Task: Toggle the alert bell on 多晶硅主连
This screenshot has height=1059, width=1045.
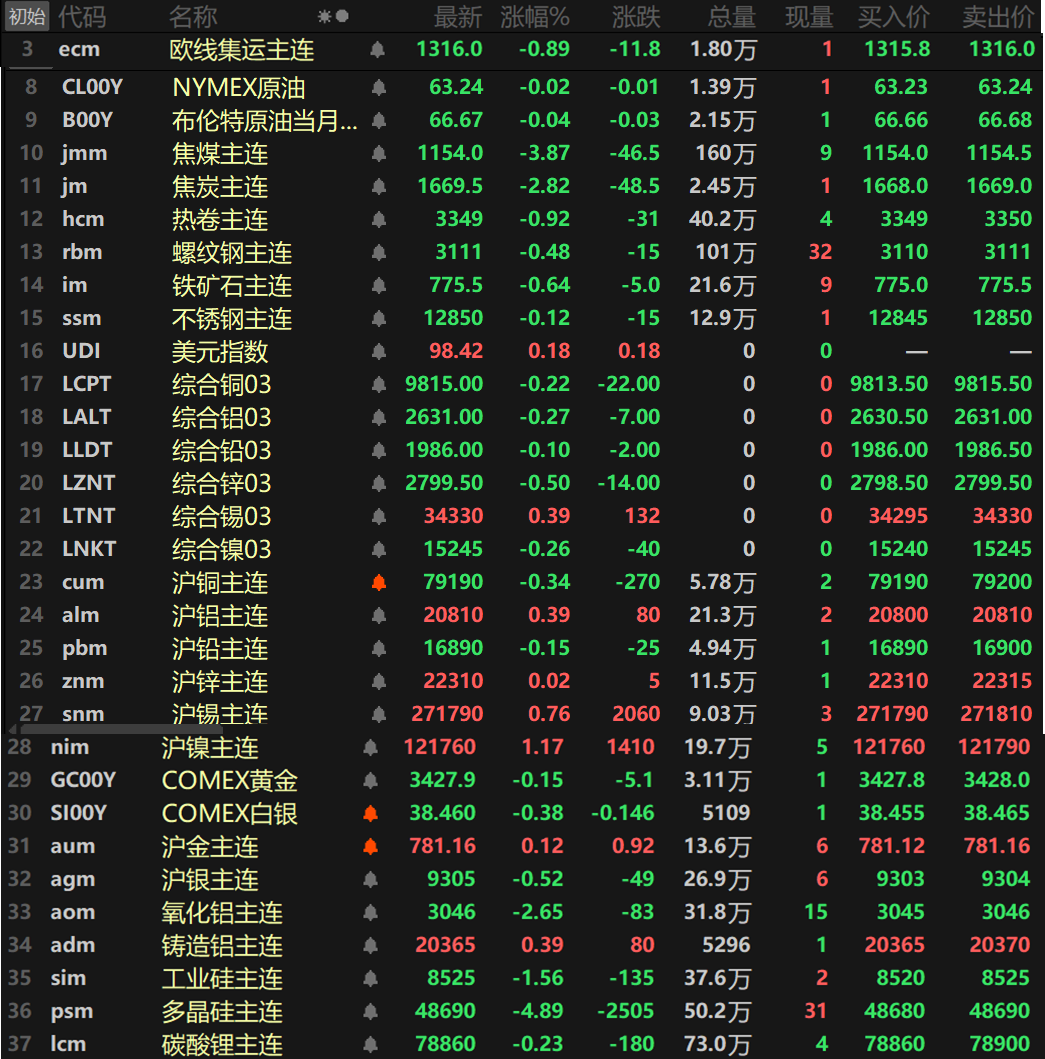Action: [370, 1011]
